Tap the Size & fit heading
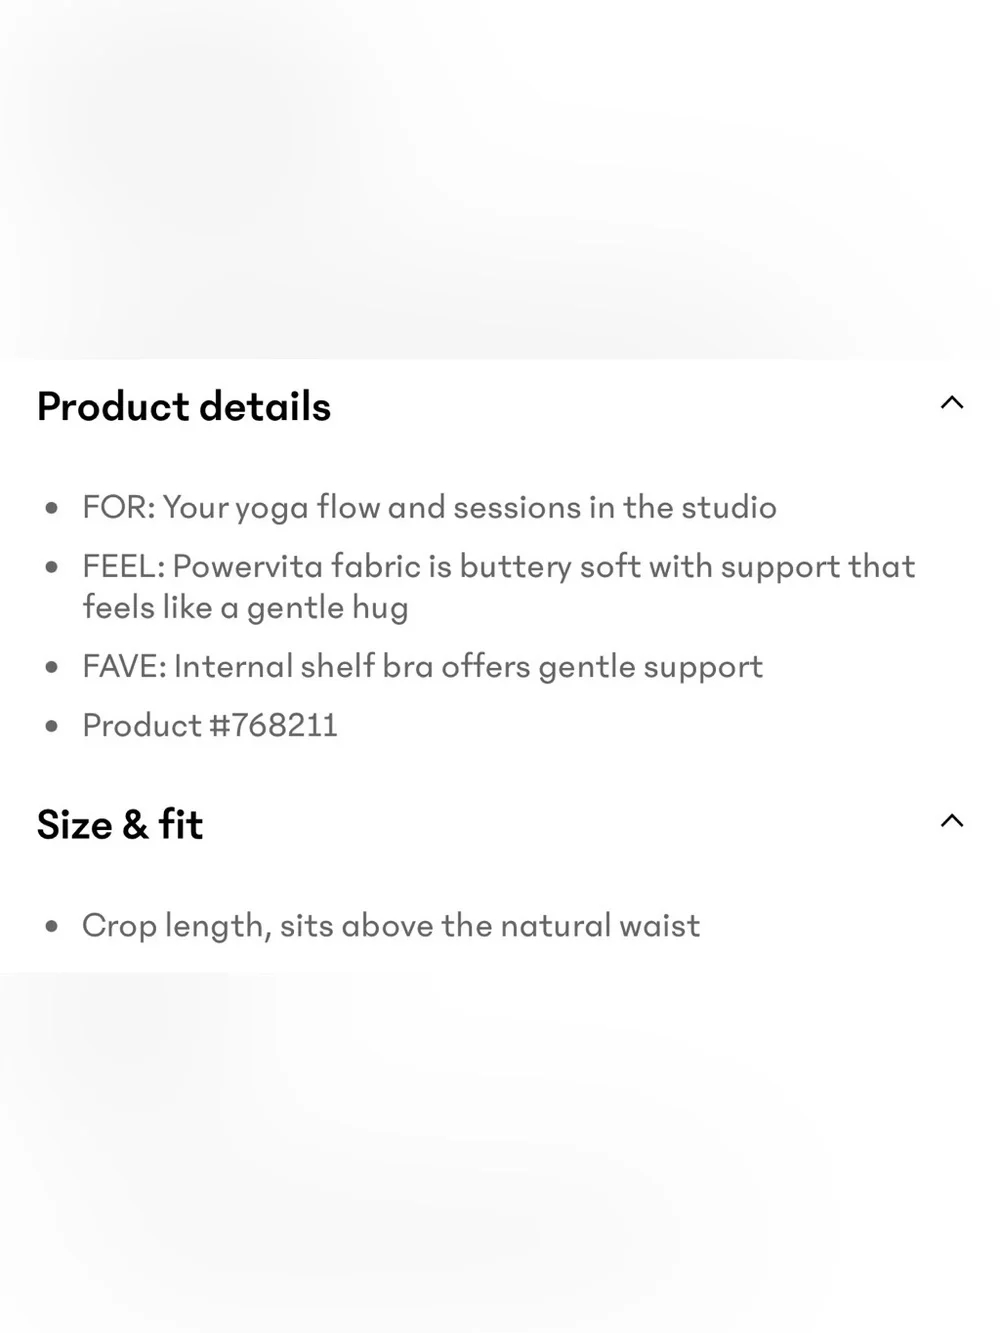 pos(120,825)
